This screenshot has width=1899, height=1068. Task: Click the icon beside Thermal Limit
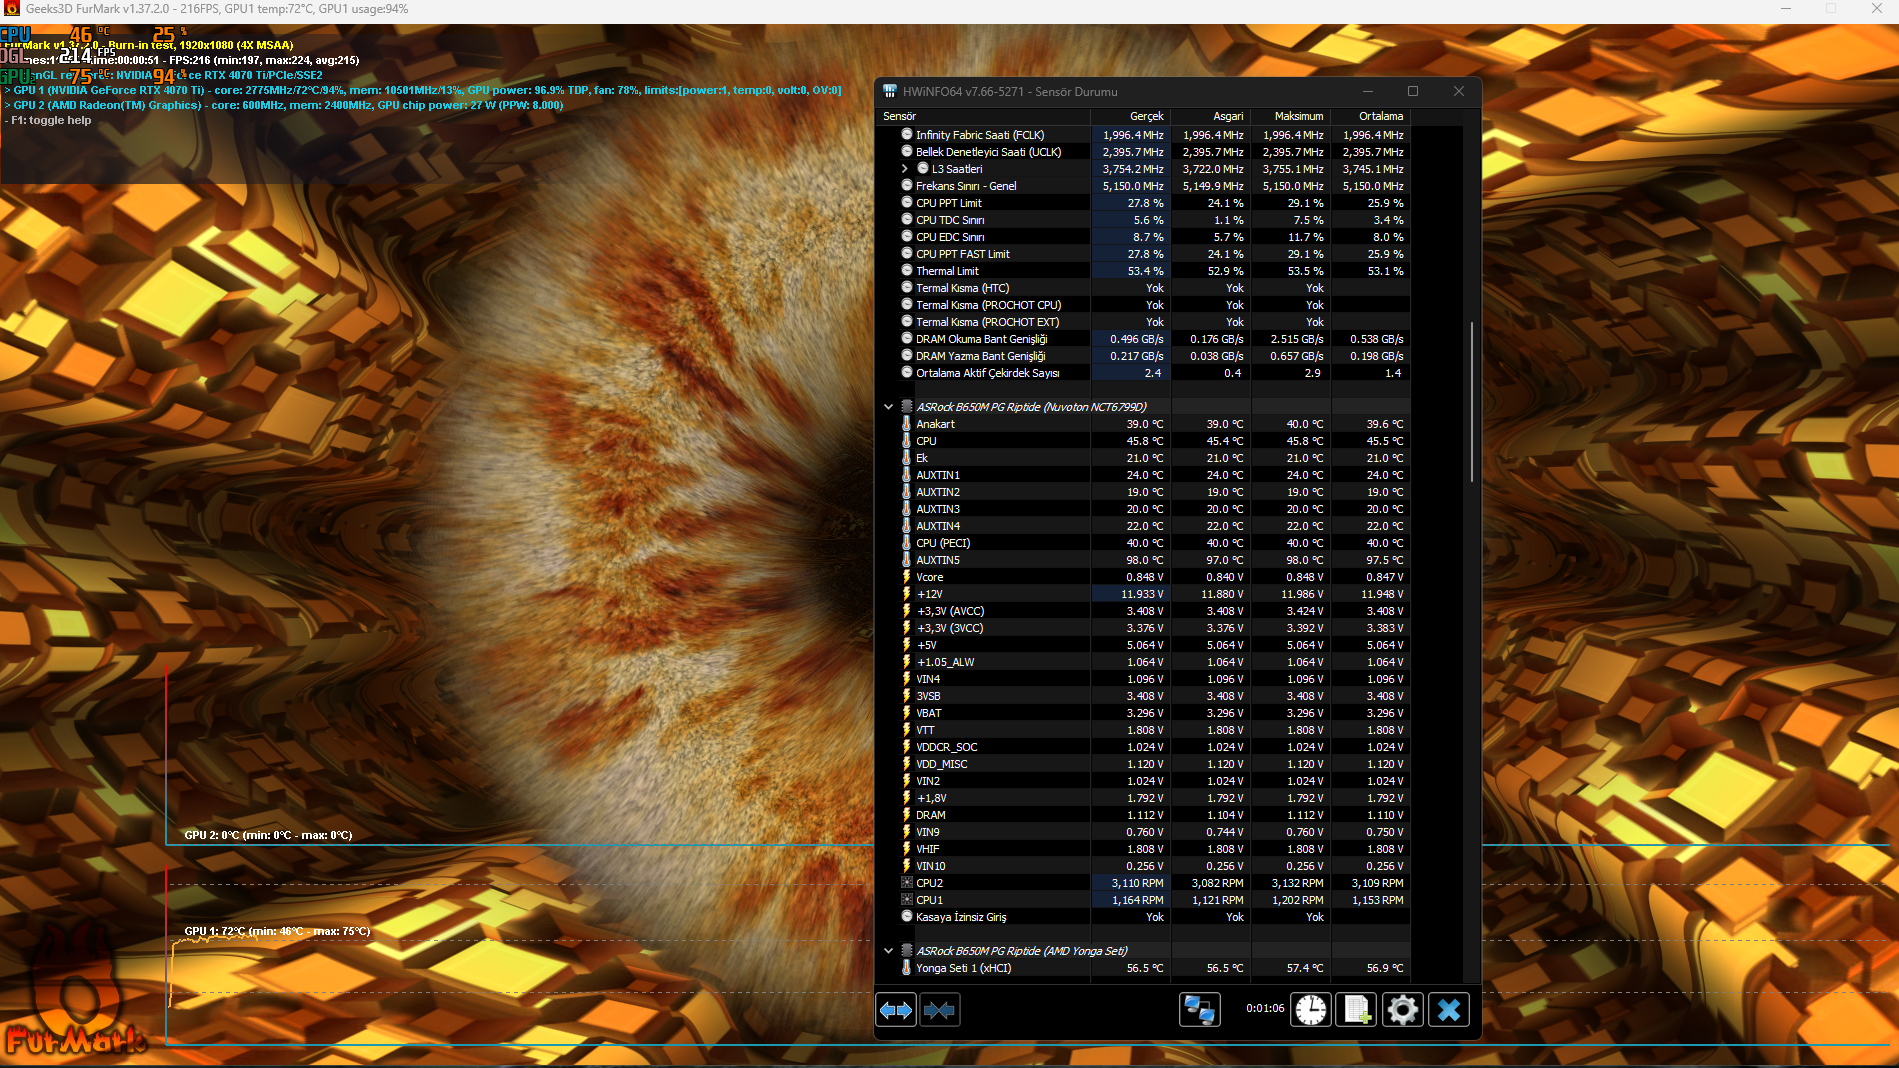point(907,271)
